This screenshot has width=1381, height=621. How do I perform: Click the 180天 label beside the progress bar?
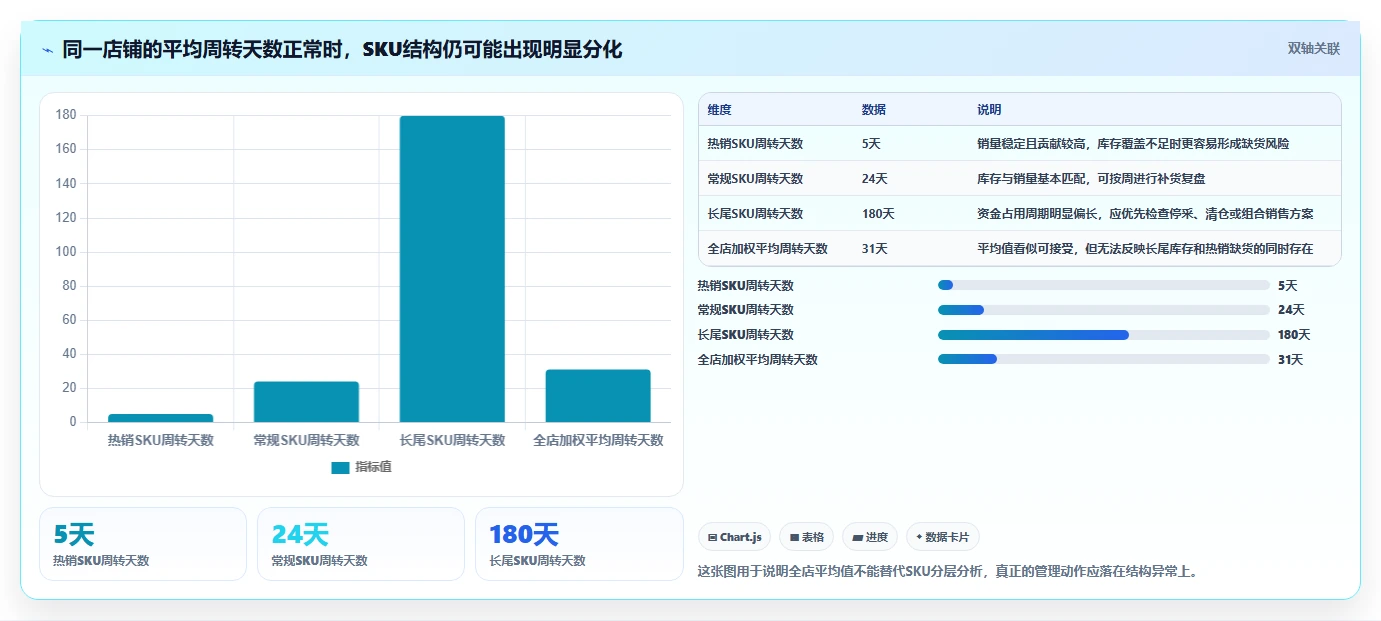[x=1294, y=335]
